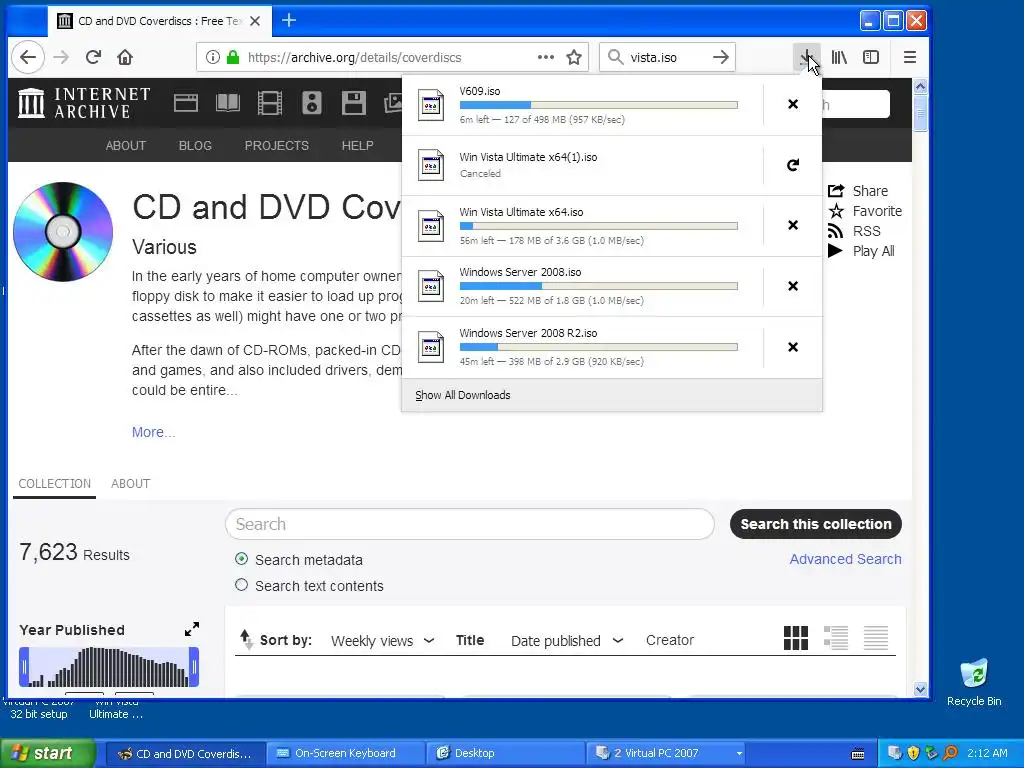The image size is (1024, 768).
Task: Open Advanced Search
Action: point(845,559)
